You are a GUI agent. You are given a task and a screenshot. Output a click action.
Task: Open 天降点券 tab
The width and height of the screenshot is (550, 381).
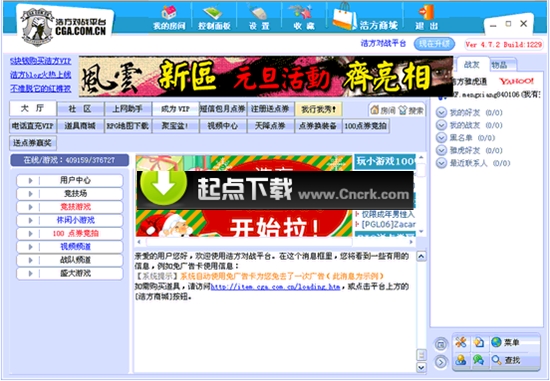pos(270,126)
